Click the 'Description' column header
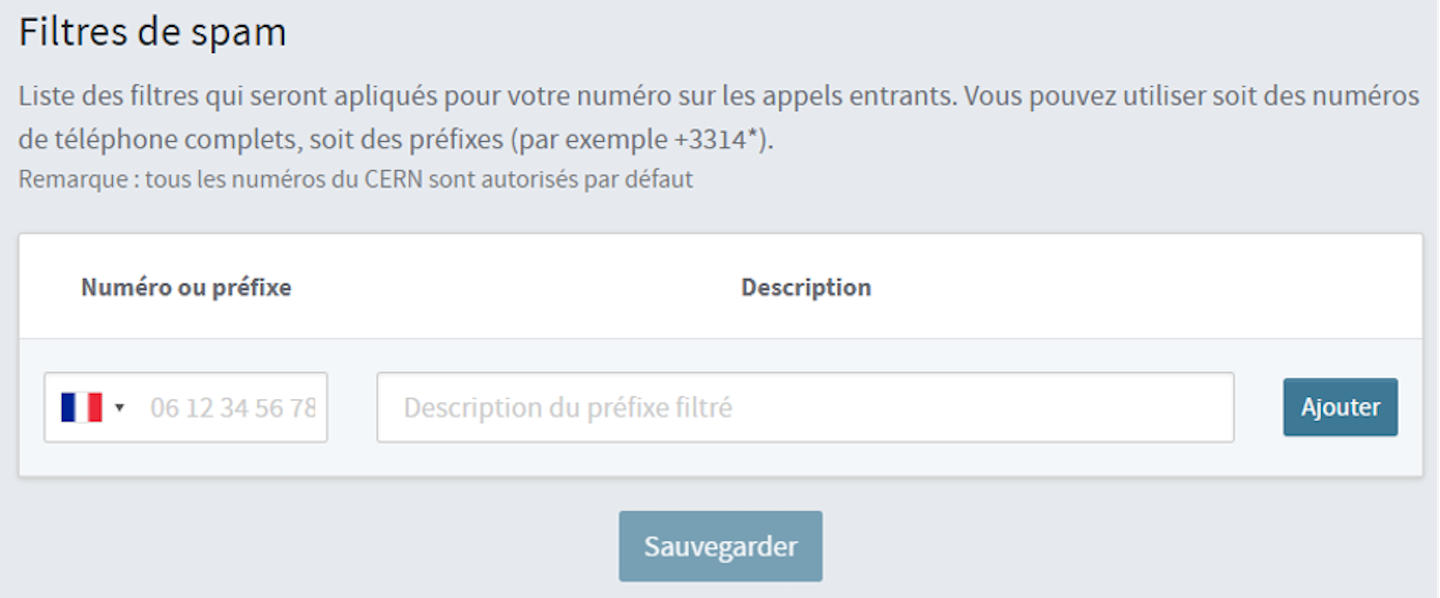Screen dimensions: 1440x598 tap(805, 287)
